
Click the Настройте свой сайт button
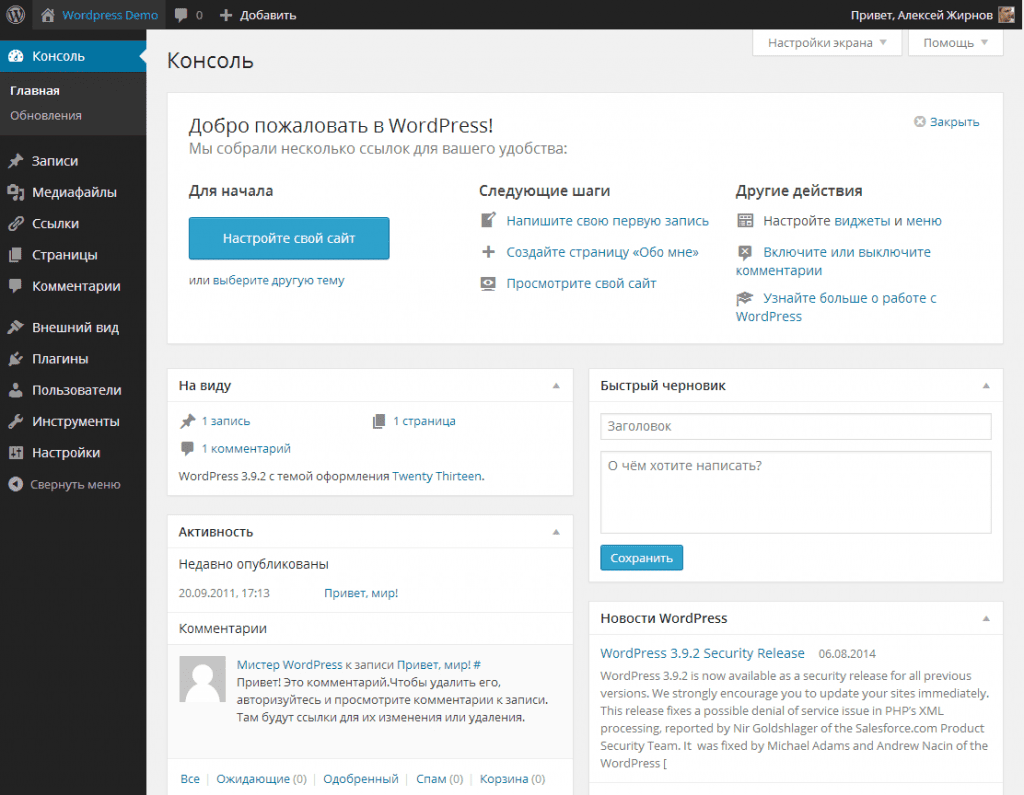(289, 239)
